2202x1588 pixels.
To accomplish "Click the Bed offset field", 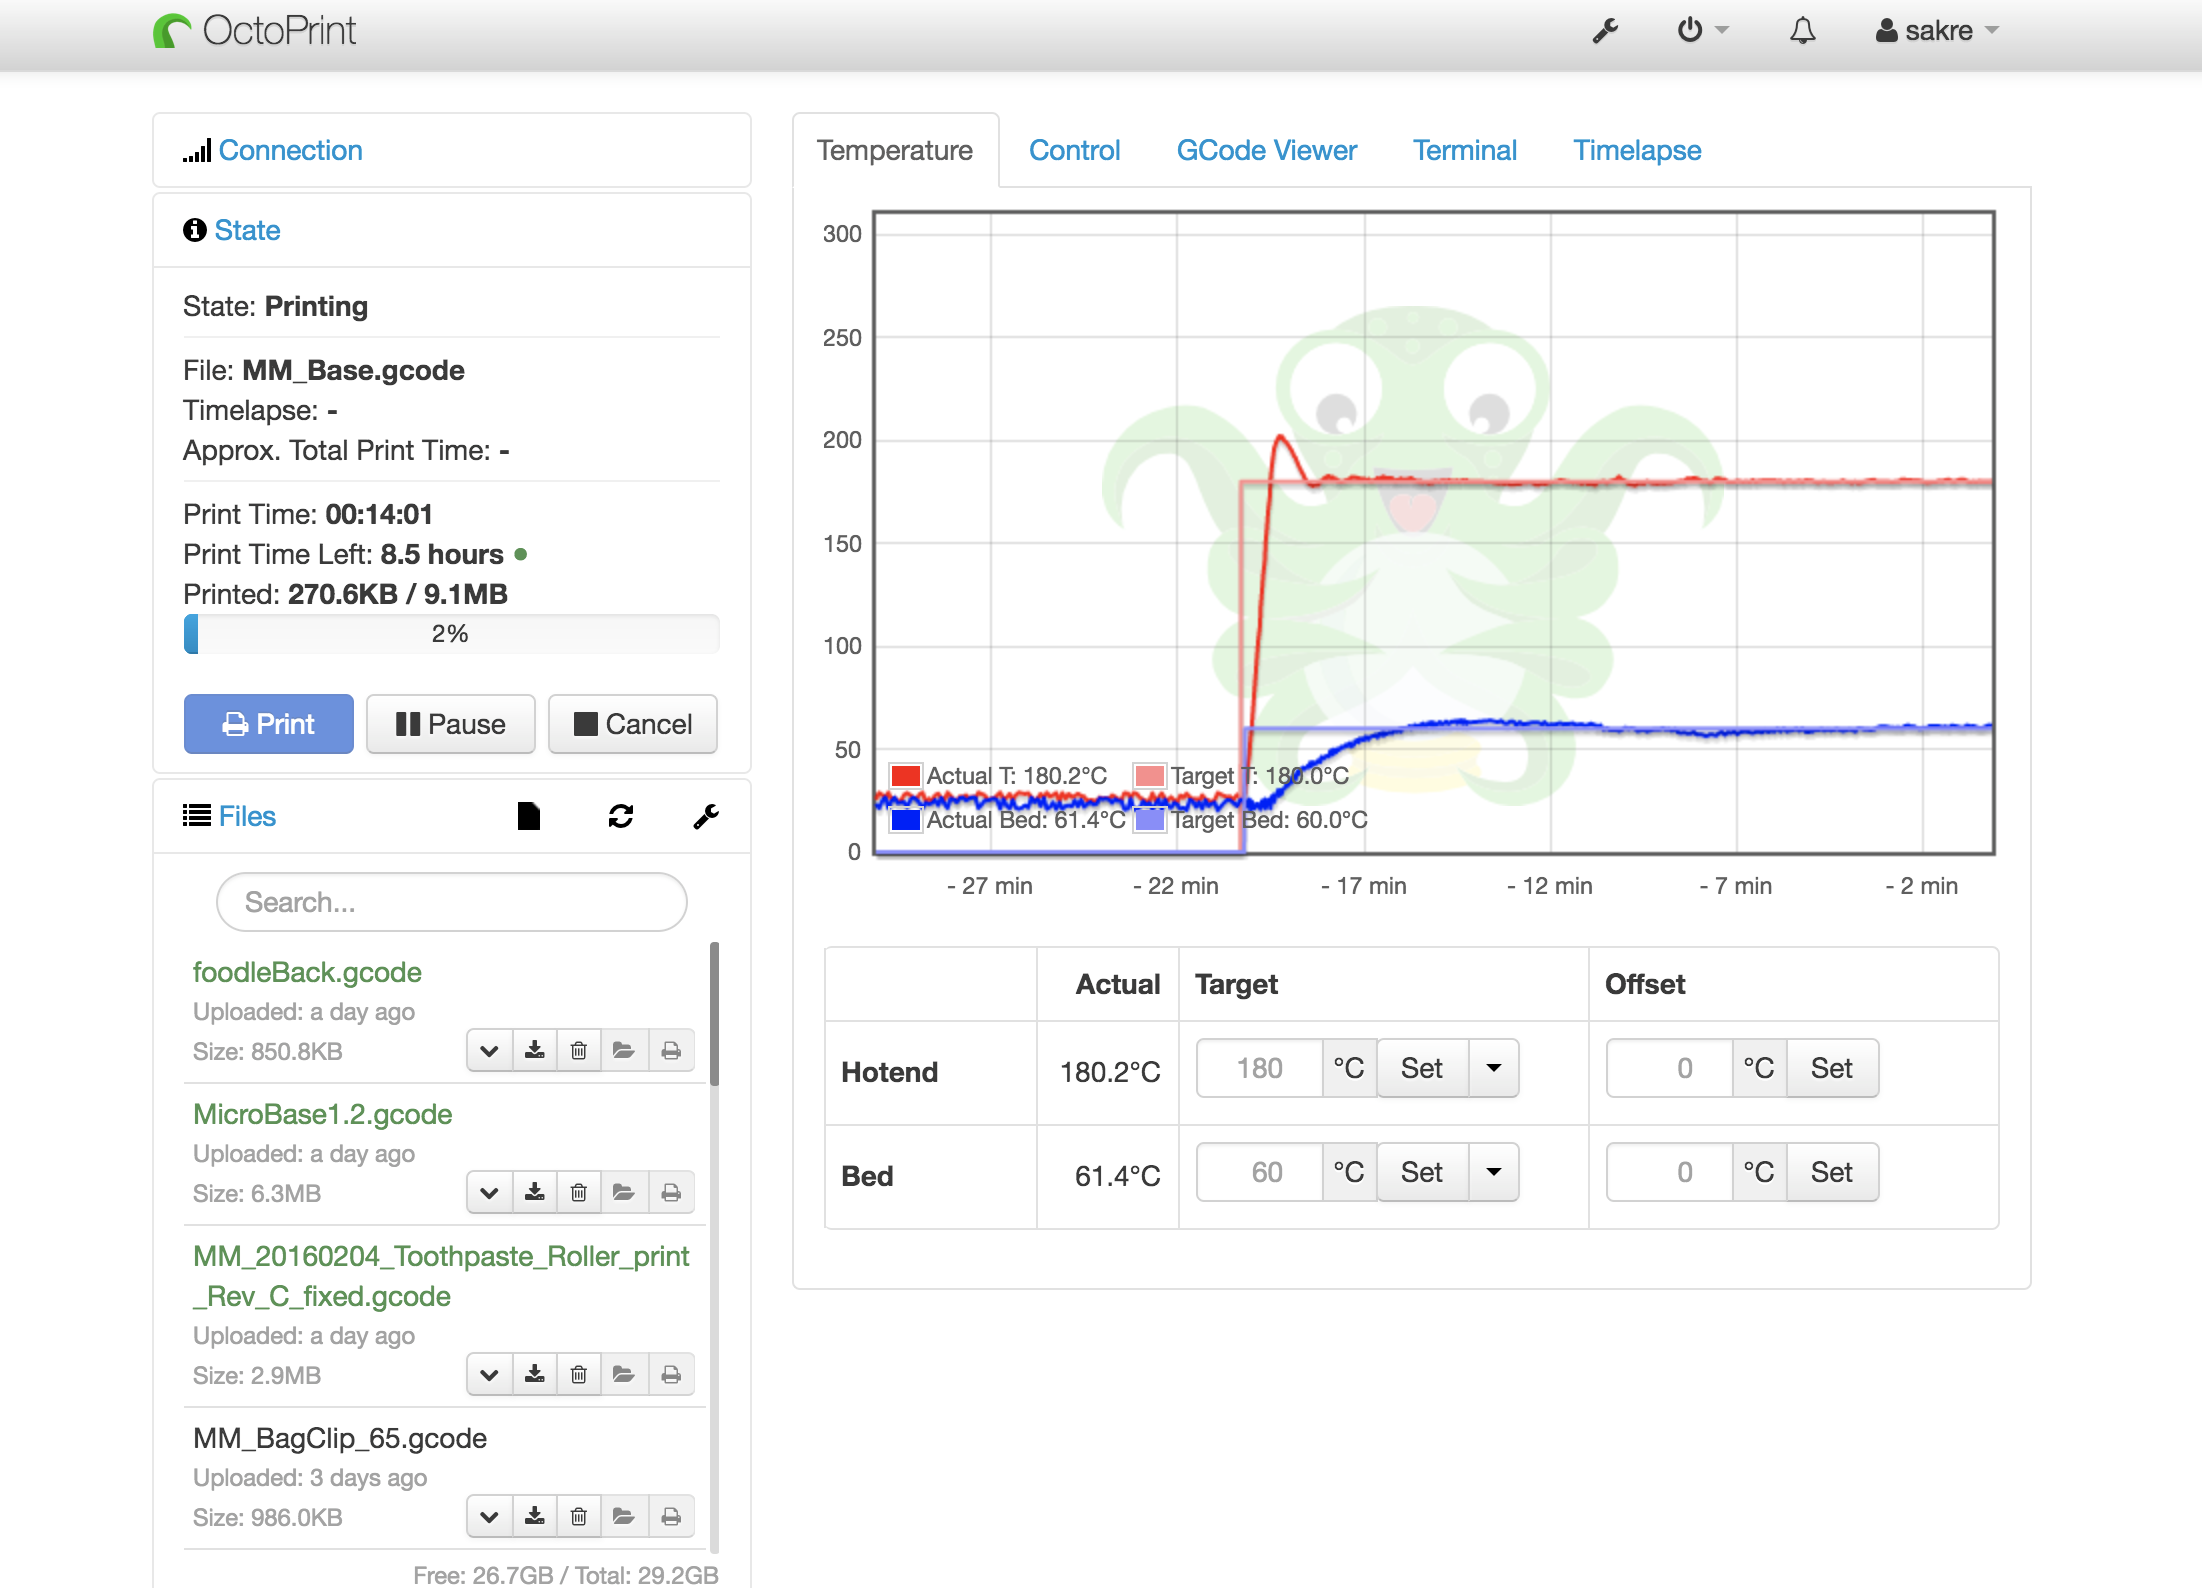I will click(x=1669, y=1172).
